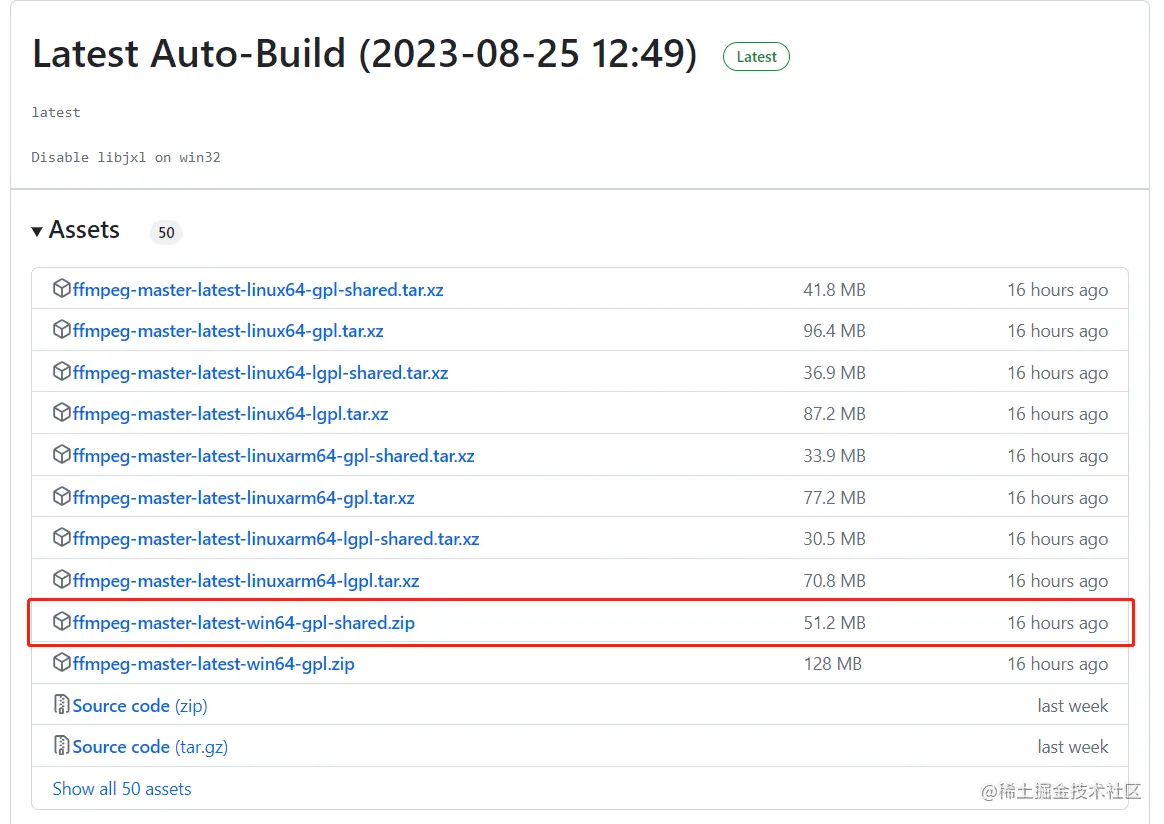Image resolution: width=1164 pixels, height=824 pixels.
Task: Click the 'Disable libjxl on win32' text
Action: tap(126, 157)
